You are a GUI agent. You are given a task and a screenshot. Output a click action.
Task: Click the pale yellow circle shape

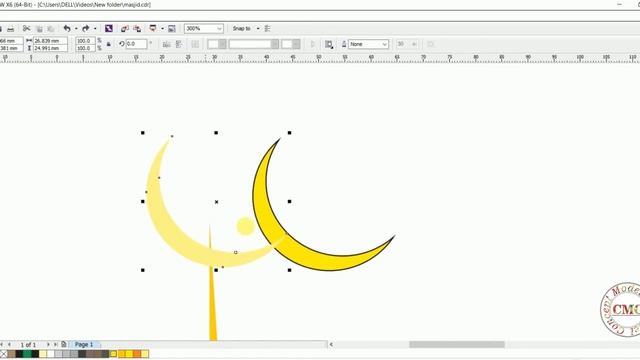(246, 226)
